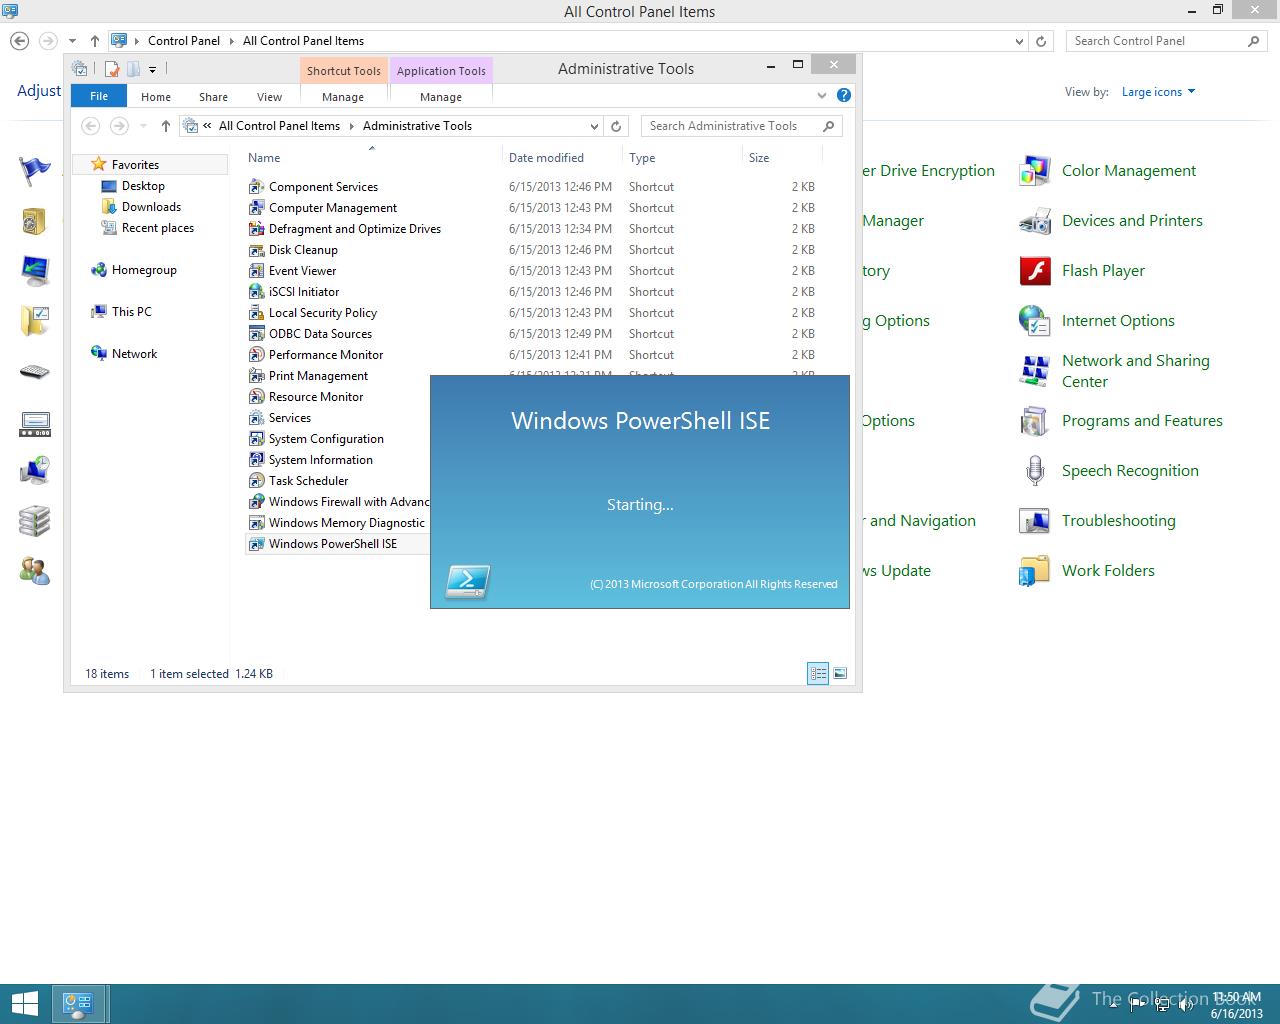This screenshot has width=1280, height=1024.
Task: Open Flash Player icon in Control Panel
Action: coord(1034,271)
